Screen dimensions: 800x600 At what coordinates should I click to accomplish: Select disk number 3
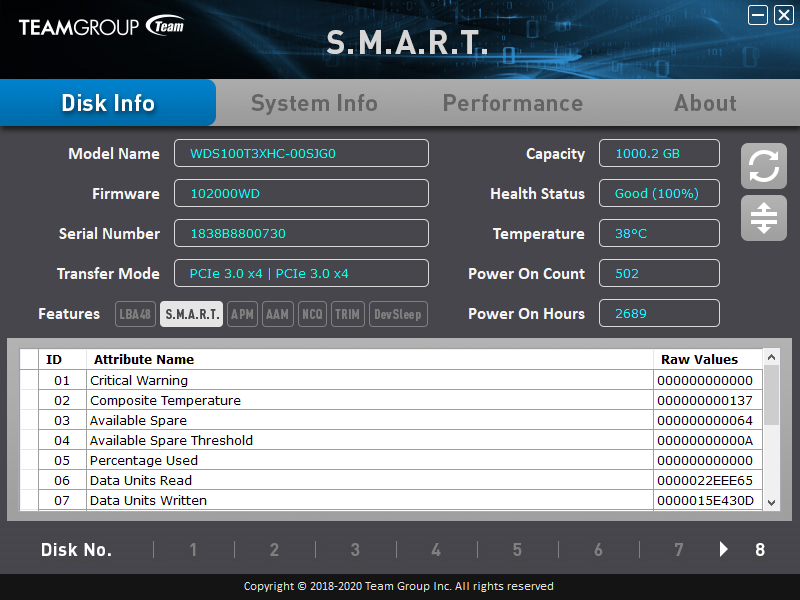(x=355, y=549)
